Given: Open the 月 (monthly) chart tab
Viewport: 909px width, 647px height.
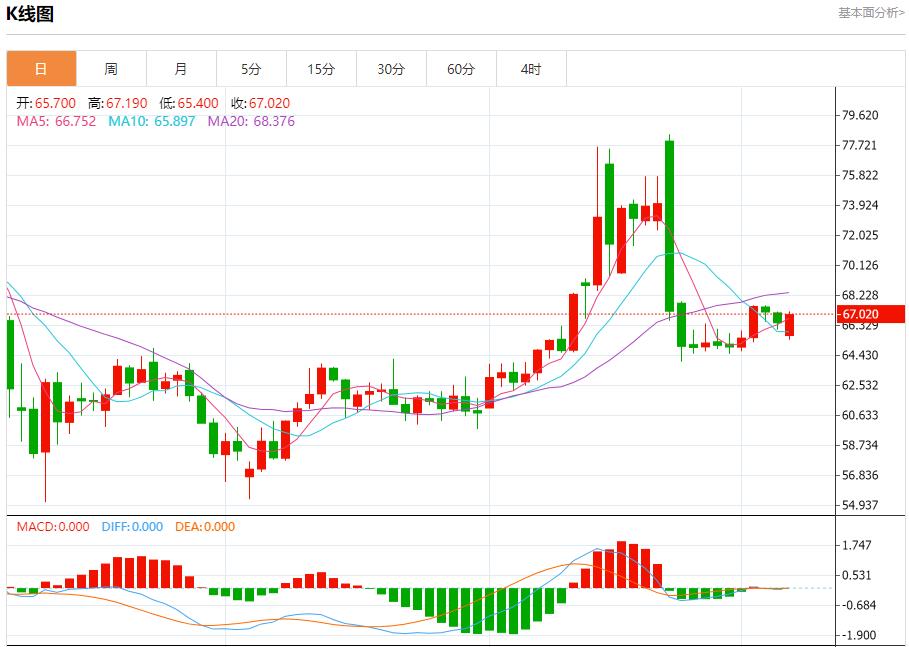Looking at the screenshot, I should pos(181,69).
